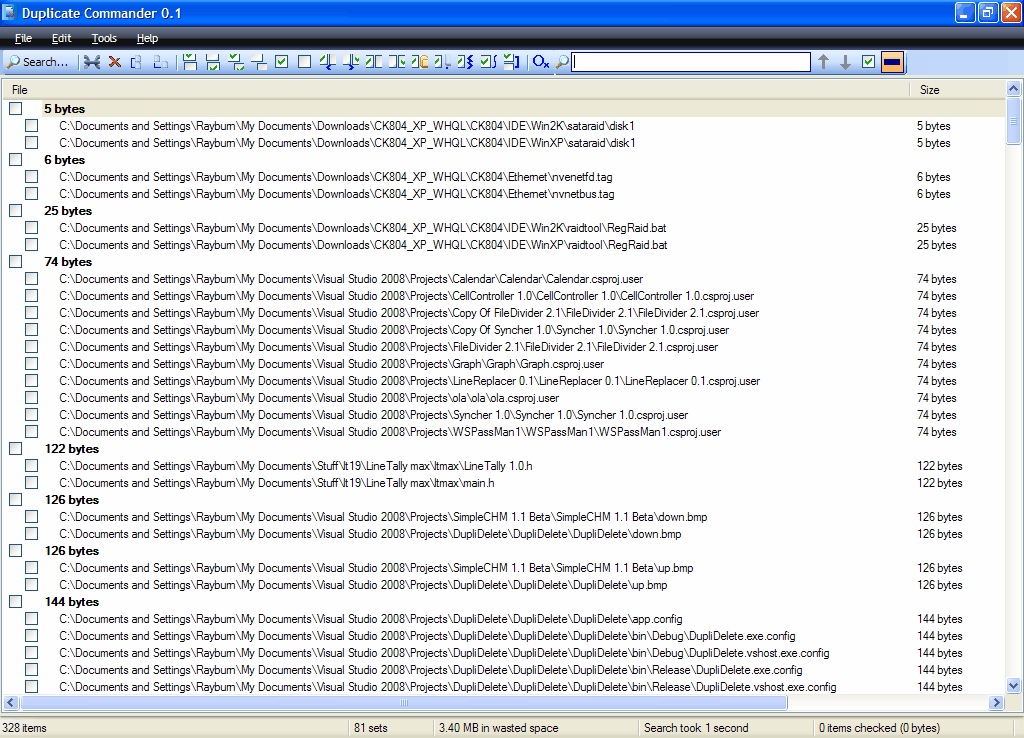
Task: Click the check all toolbar icon
Action: tap(281, 62)
